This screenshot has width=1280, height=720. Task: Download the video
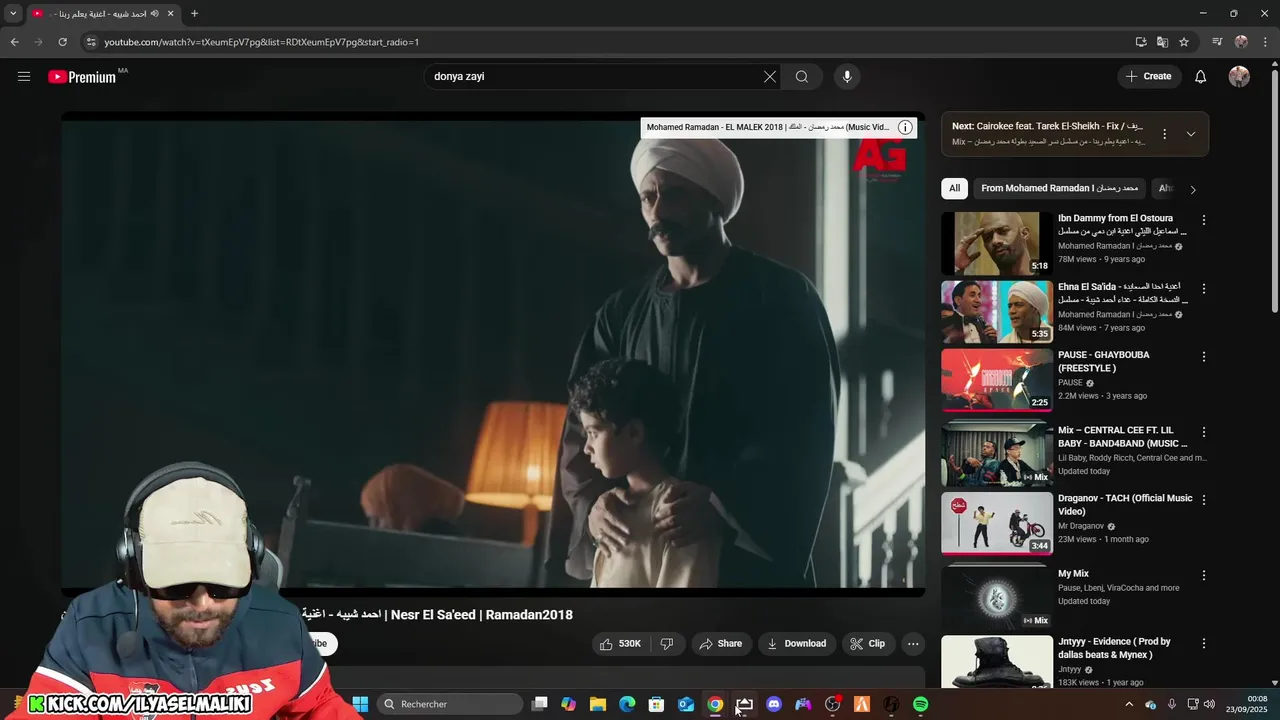[796, 644]
